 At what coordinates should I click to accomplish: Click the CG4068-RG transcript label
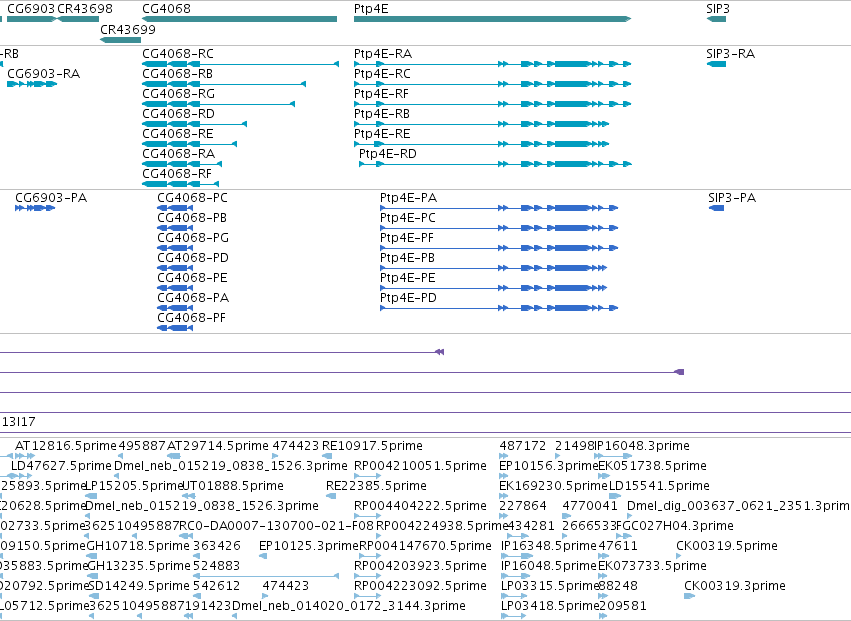[x=179, y=94]
